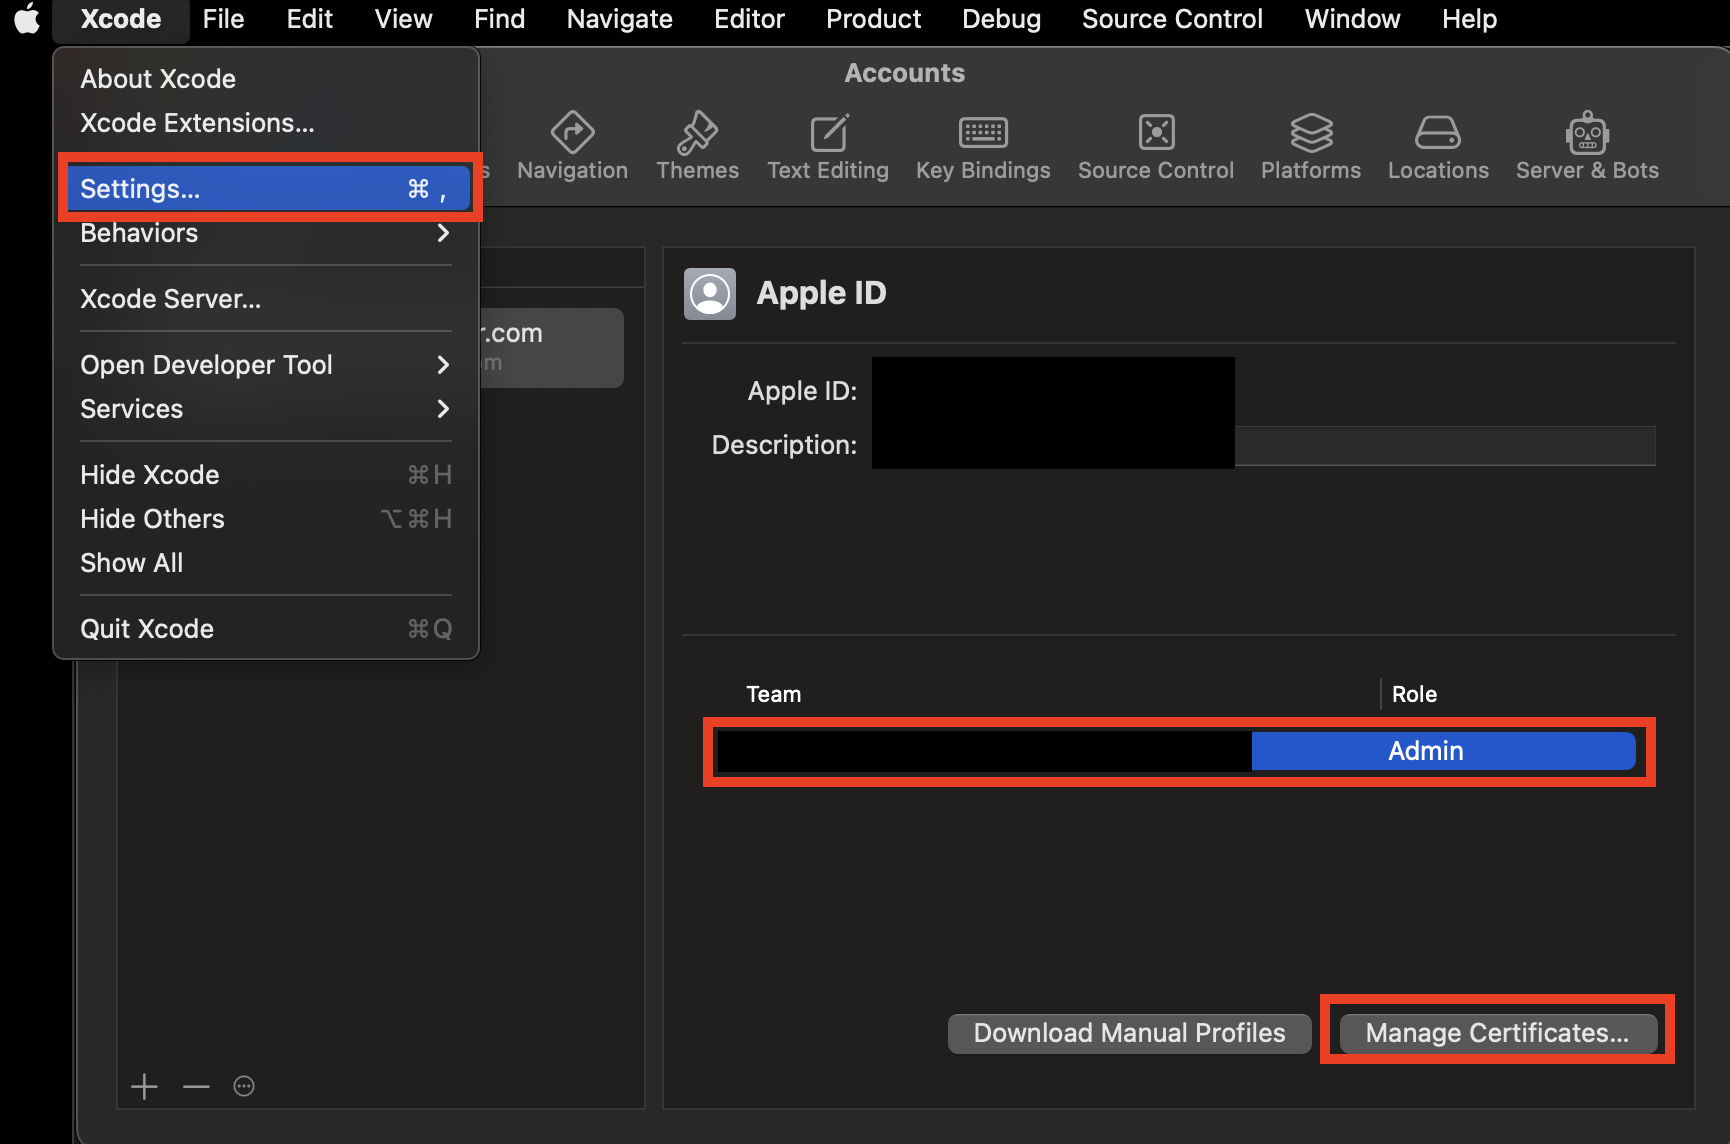Viewport: 1730px width, 1144px height.
Task: Open the Debug menu
Action: pyautogui.click(x=1001, y=19)
